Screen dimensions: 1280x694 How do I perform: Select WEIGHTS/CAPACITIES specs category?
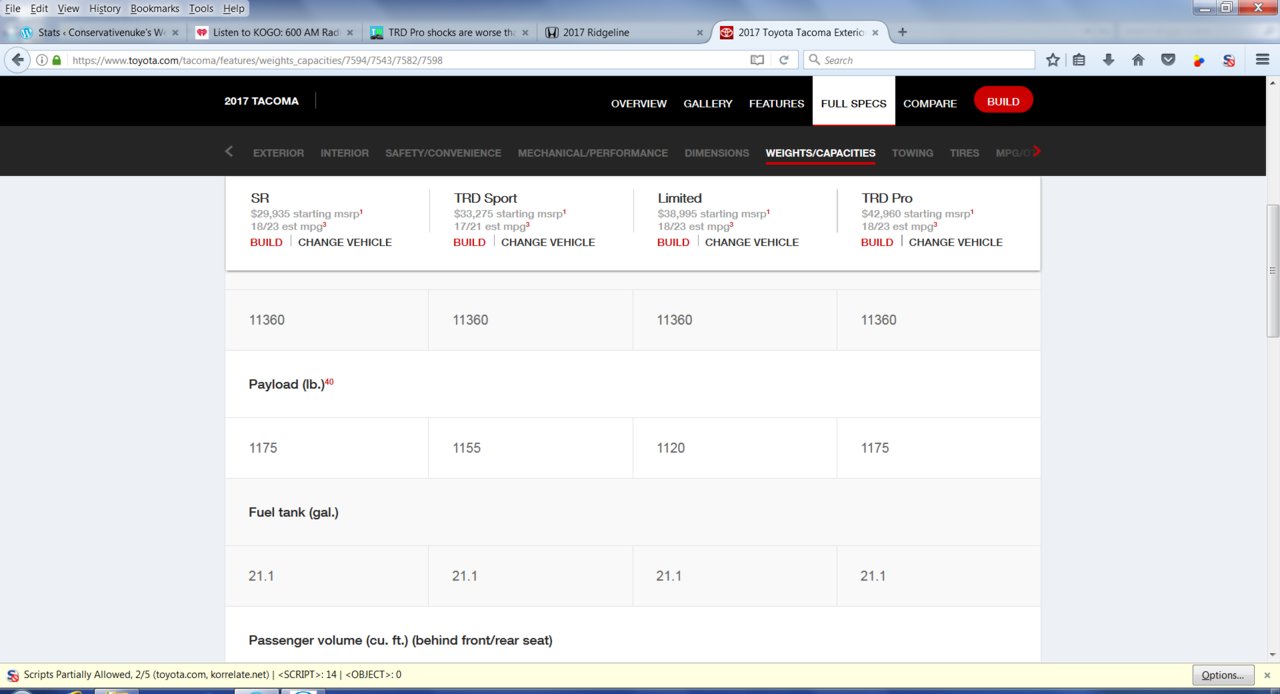pos(820,153)
